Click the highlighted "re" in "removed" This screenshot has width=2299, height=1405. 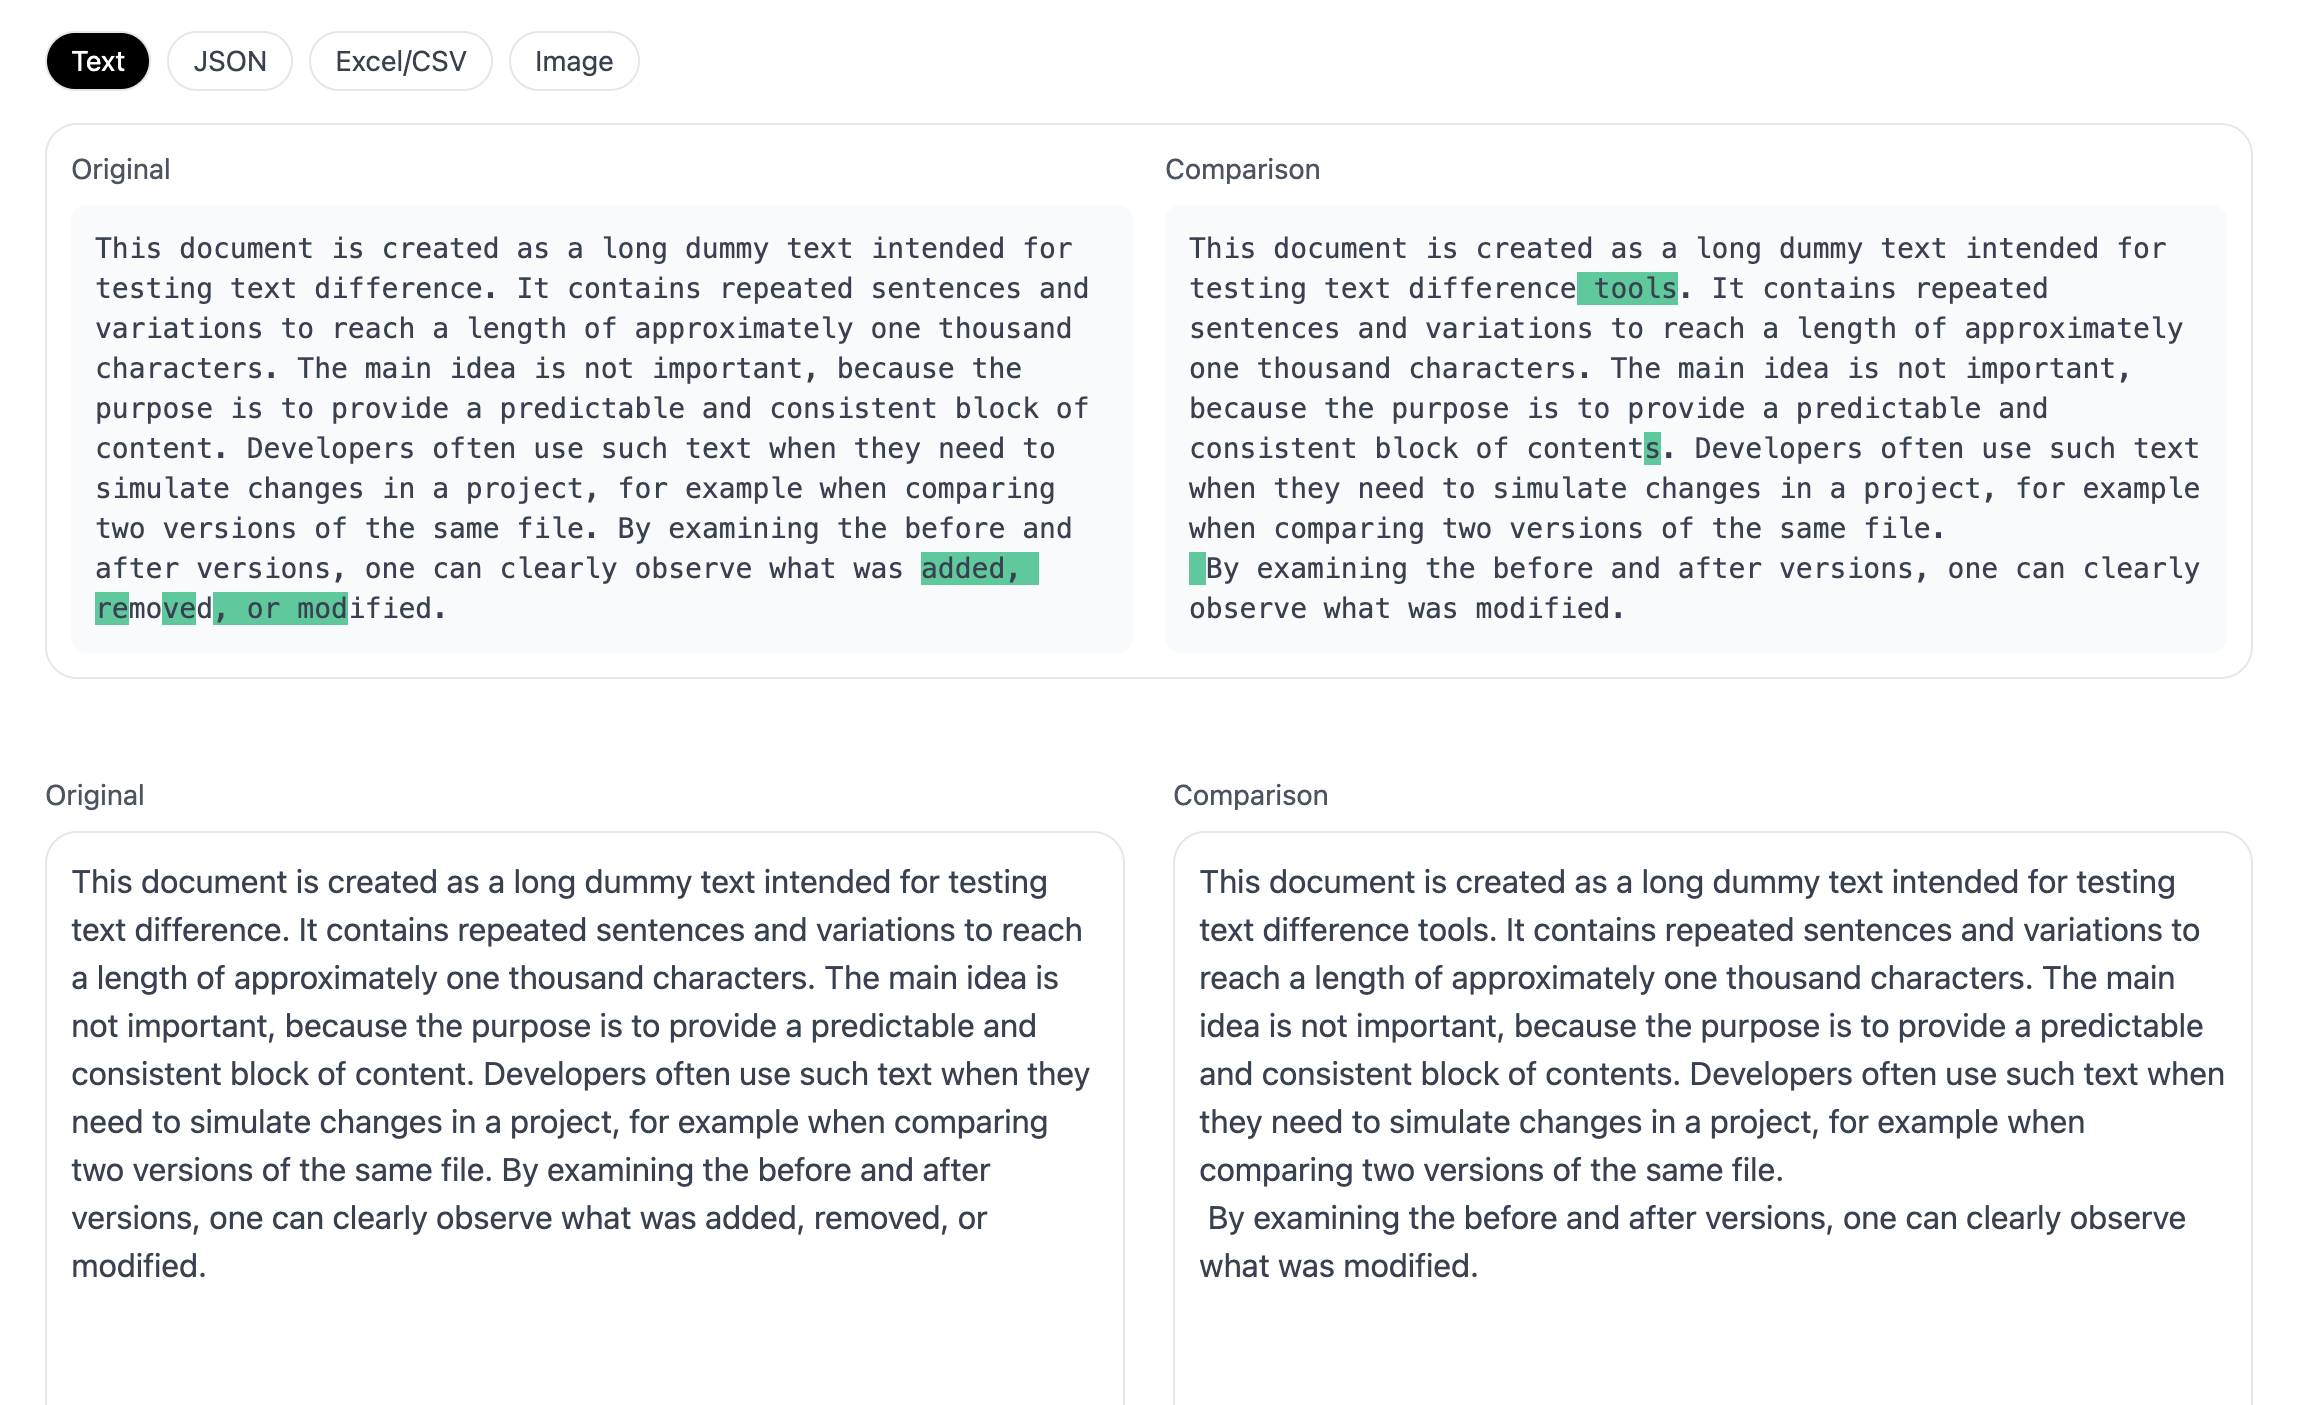click(x=112, y=609)
